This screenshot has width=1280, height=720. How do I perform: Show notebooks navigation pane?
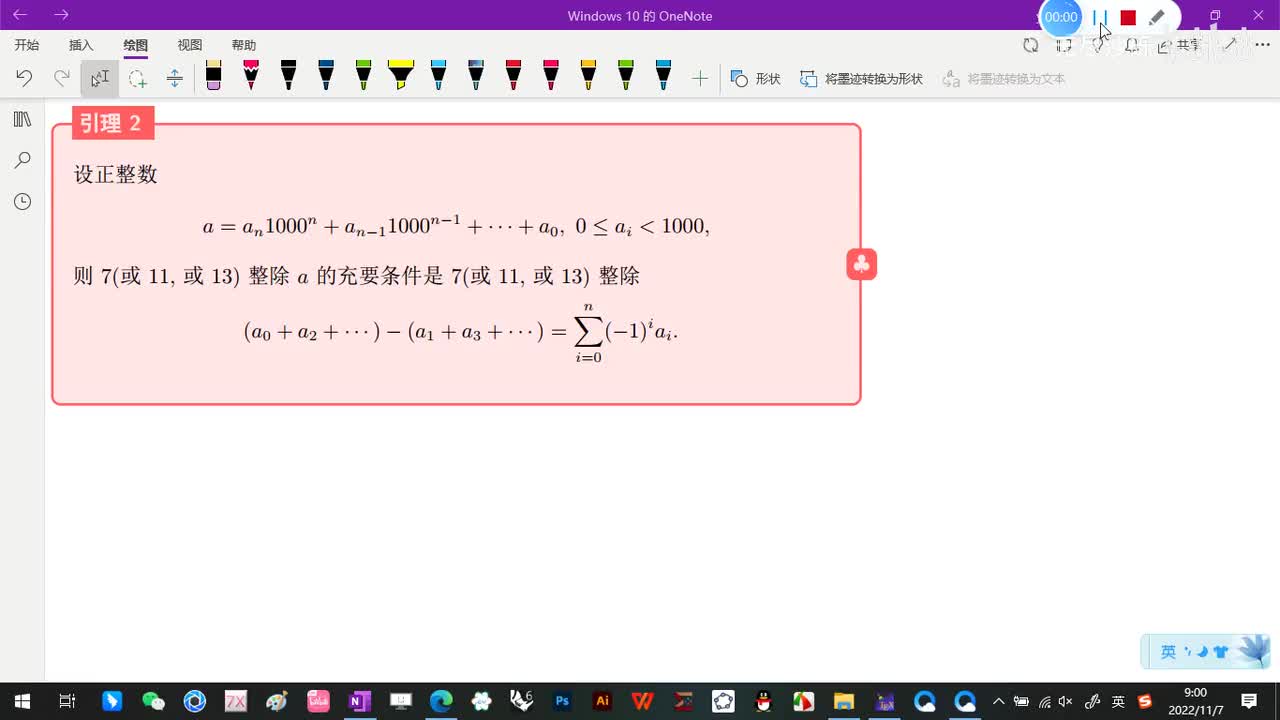coord(22,119)
